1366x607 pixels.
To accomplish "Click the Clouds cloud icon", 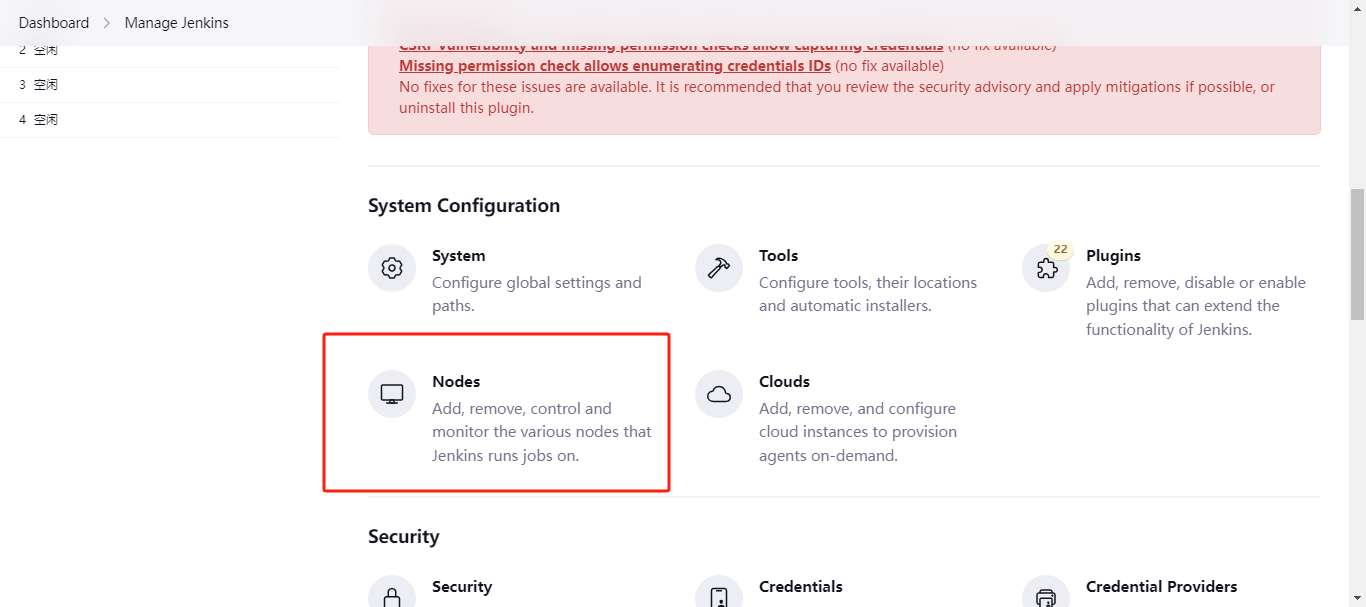I will [x=719, y=394].
